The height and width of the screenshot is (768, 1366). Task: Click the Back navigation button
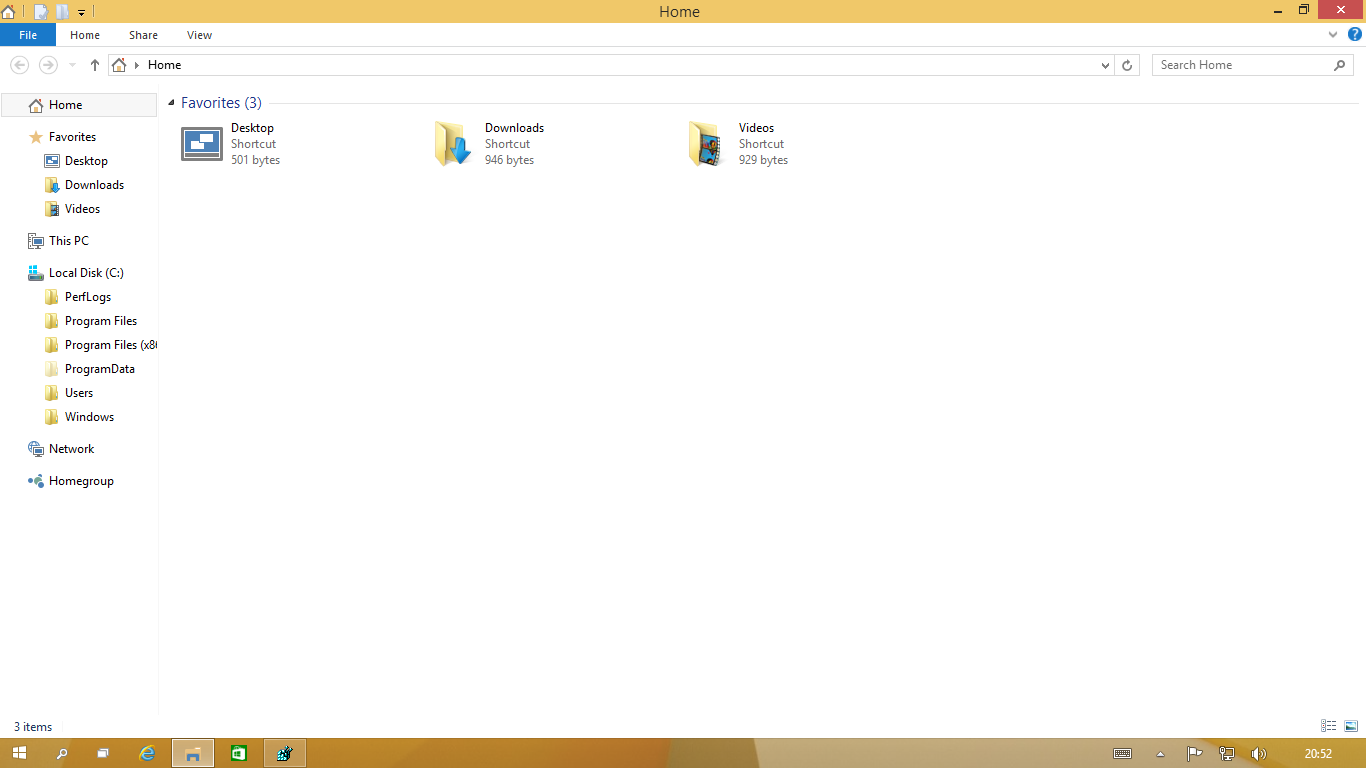coord(19,64)
